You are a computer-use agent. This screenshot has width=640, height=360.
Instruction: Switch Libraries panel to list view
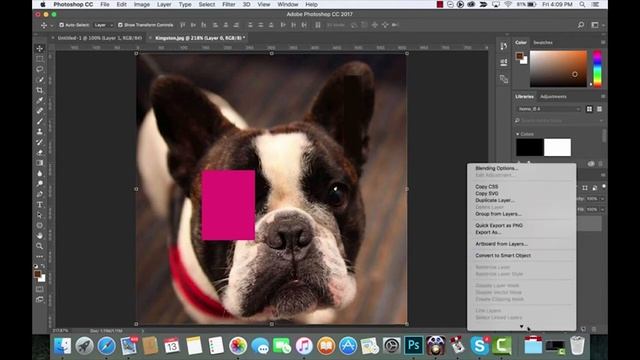click(599, 109)
